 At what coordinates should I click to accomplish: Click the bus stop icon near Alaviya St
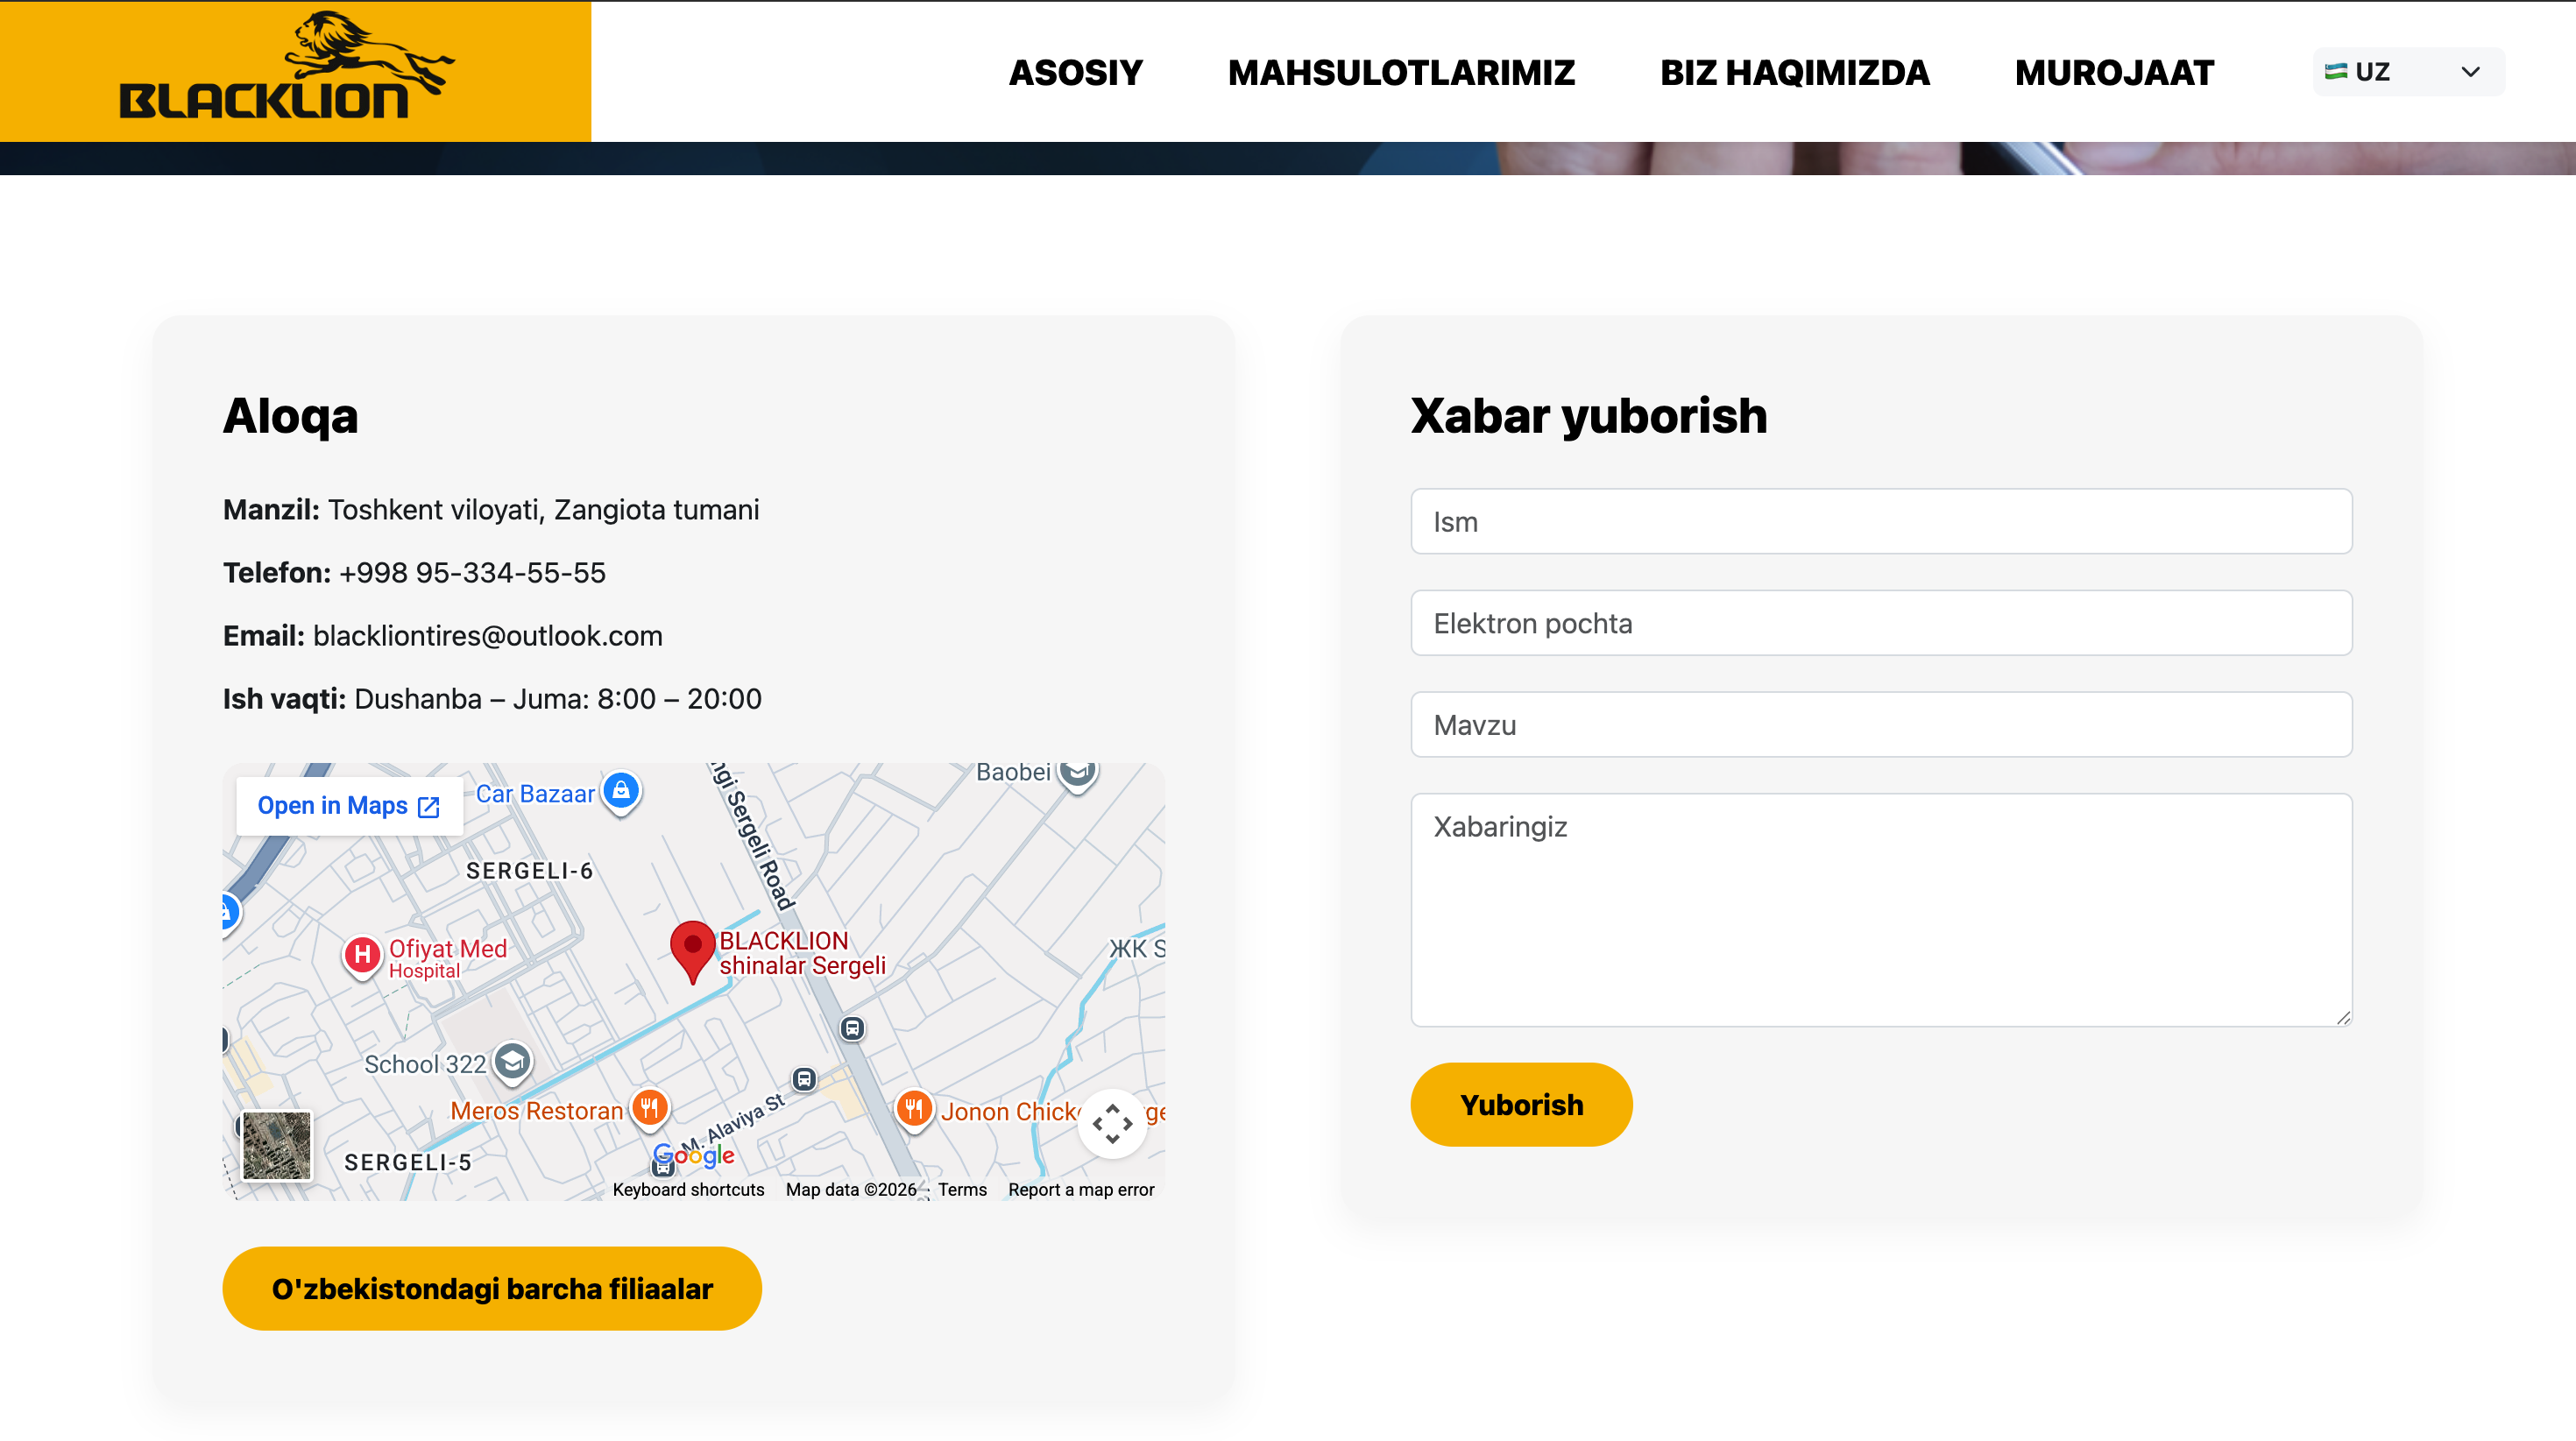[804, 1079]
